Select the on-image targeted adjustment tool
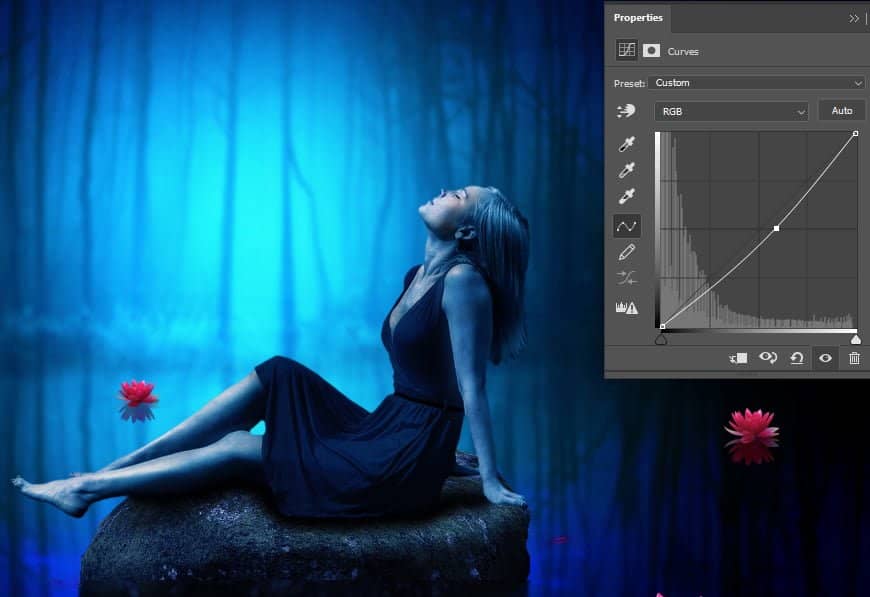 [x=627, y=111]
